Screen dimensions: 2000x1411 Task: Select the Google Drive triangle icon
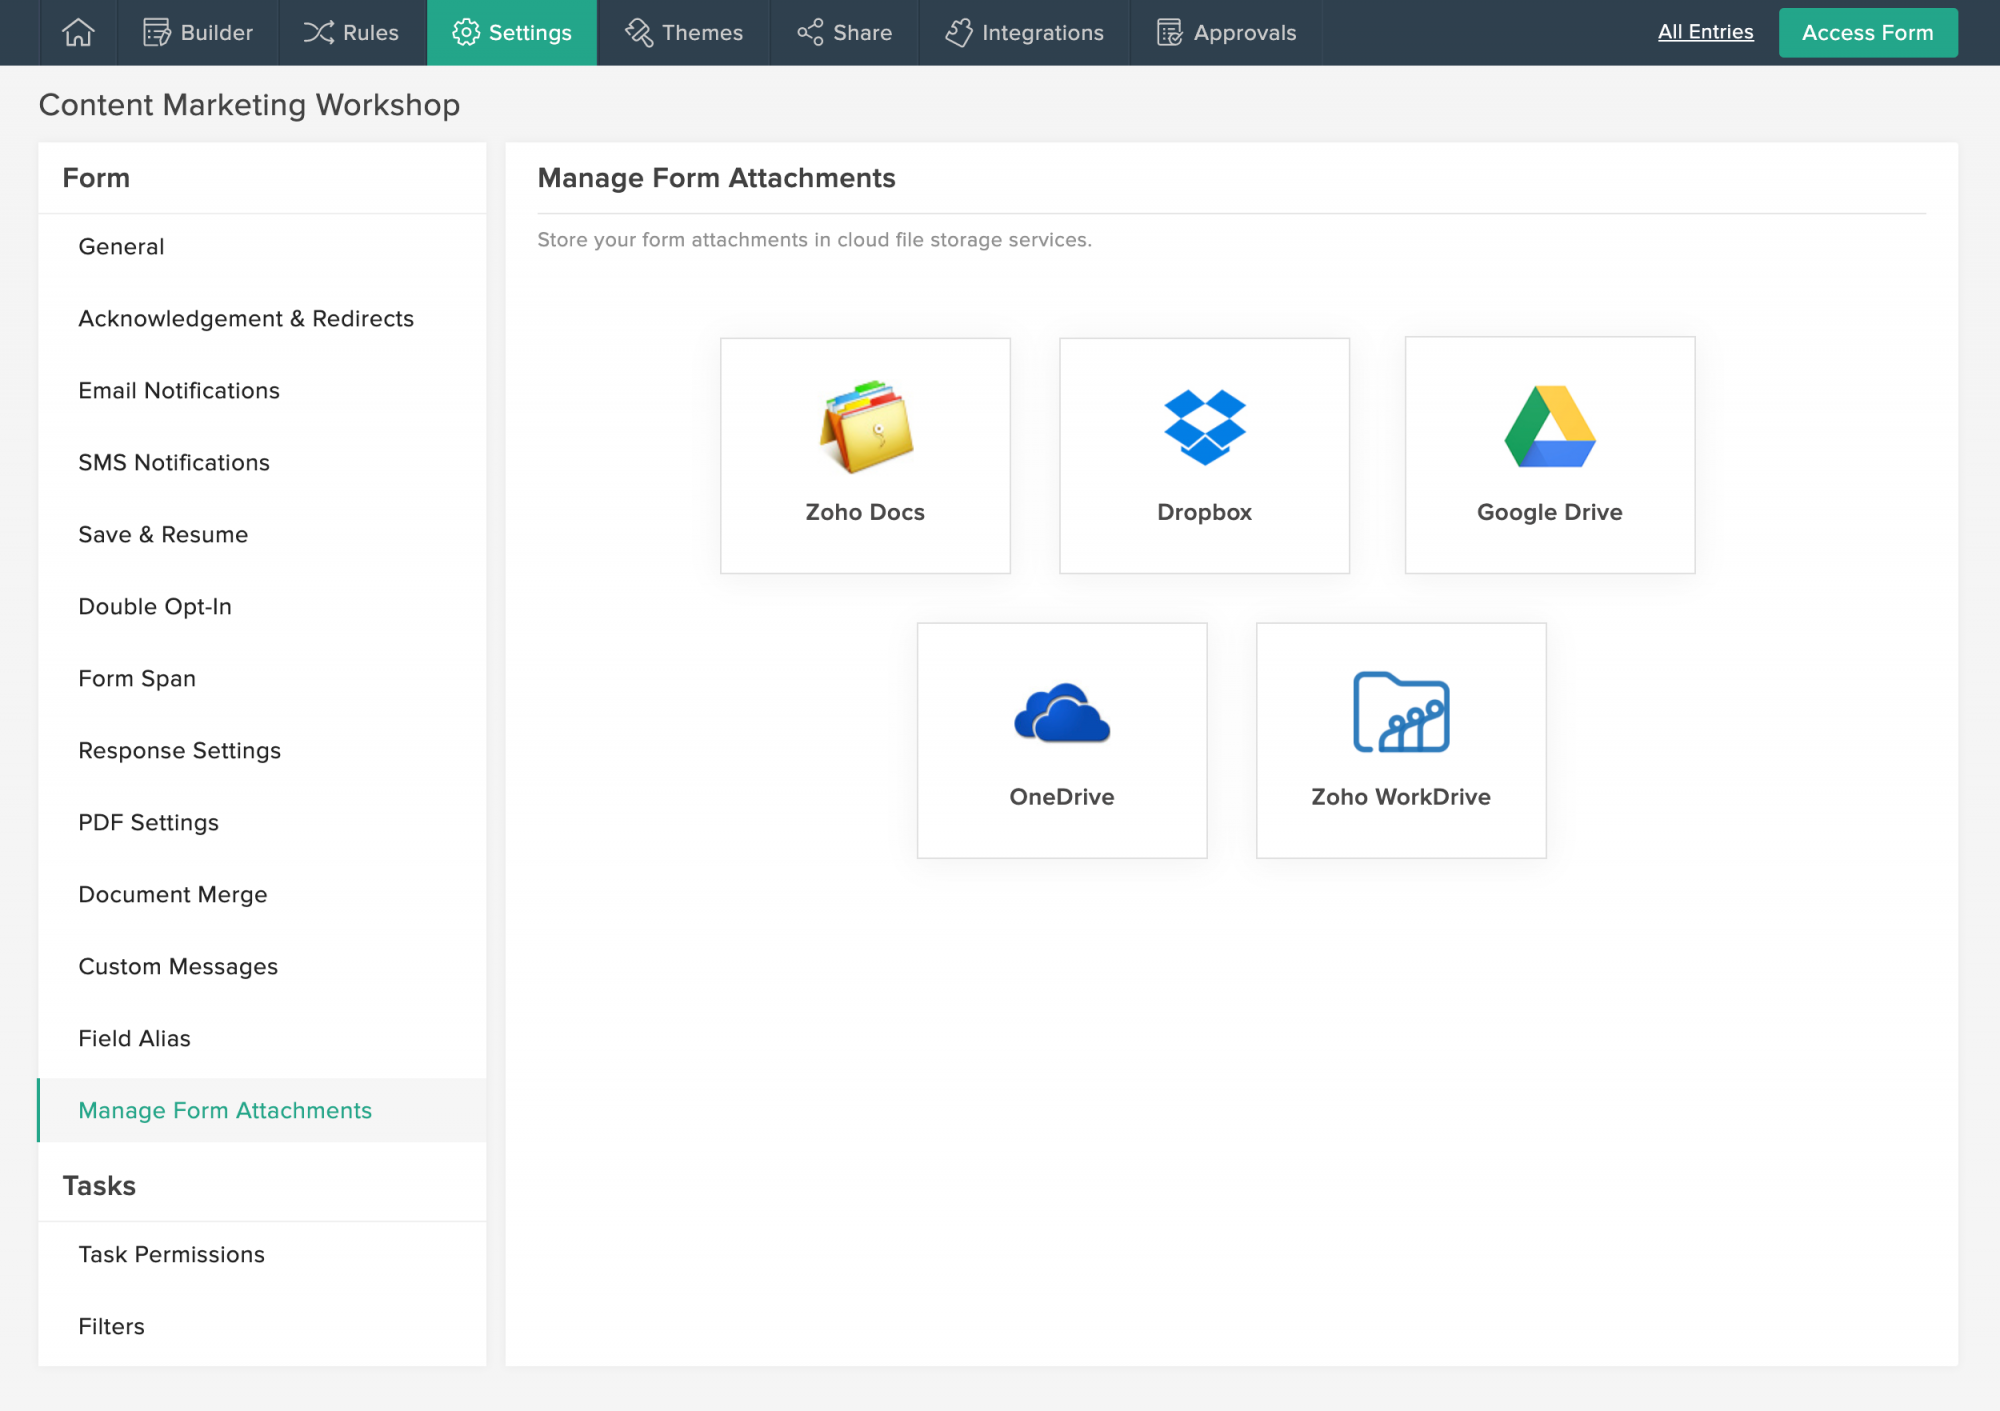click(1550, 427)
